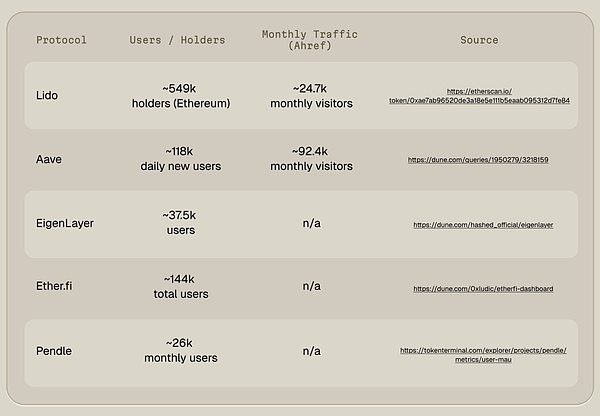
Task: Click the ~144k total users cell
Action: [x=180, y=287]
